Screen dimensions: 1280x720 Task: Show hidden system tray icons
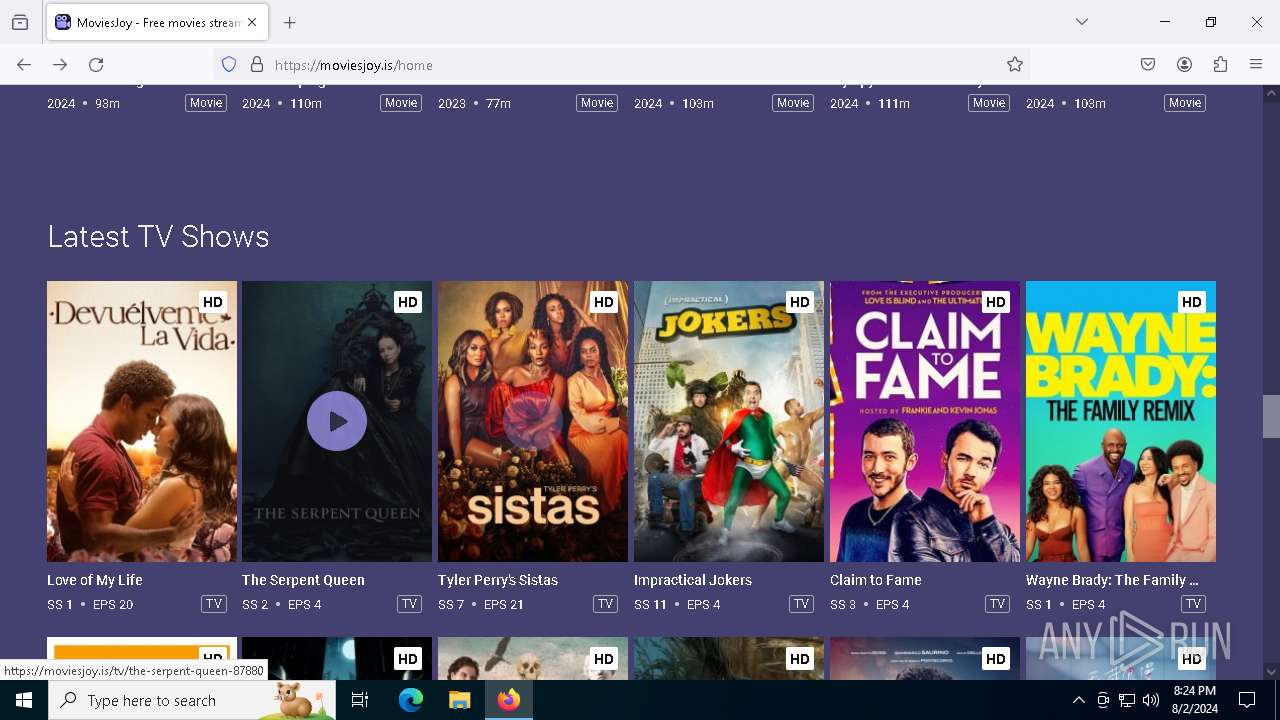tap(1078, 700)
